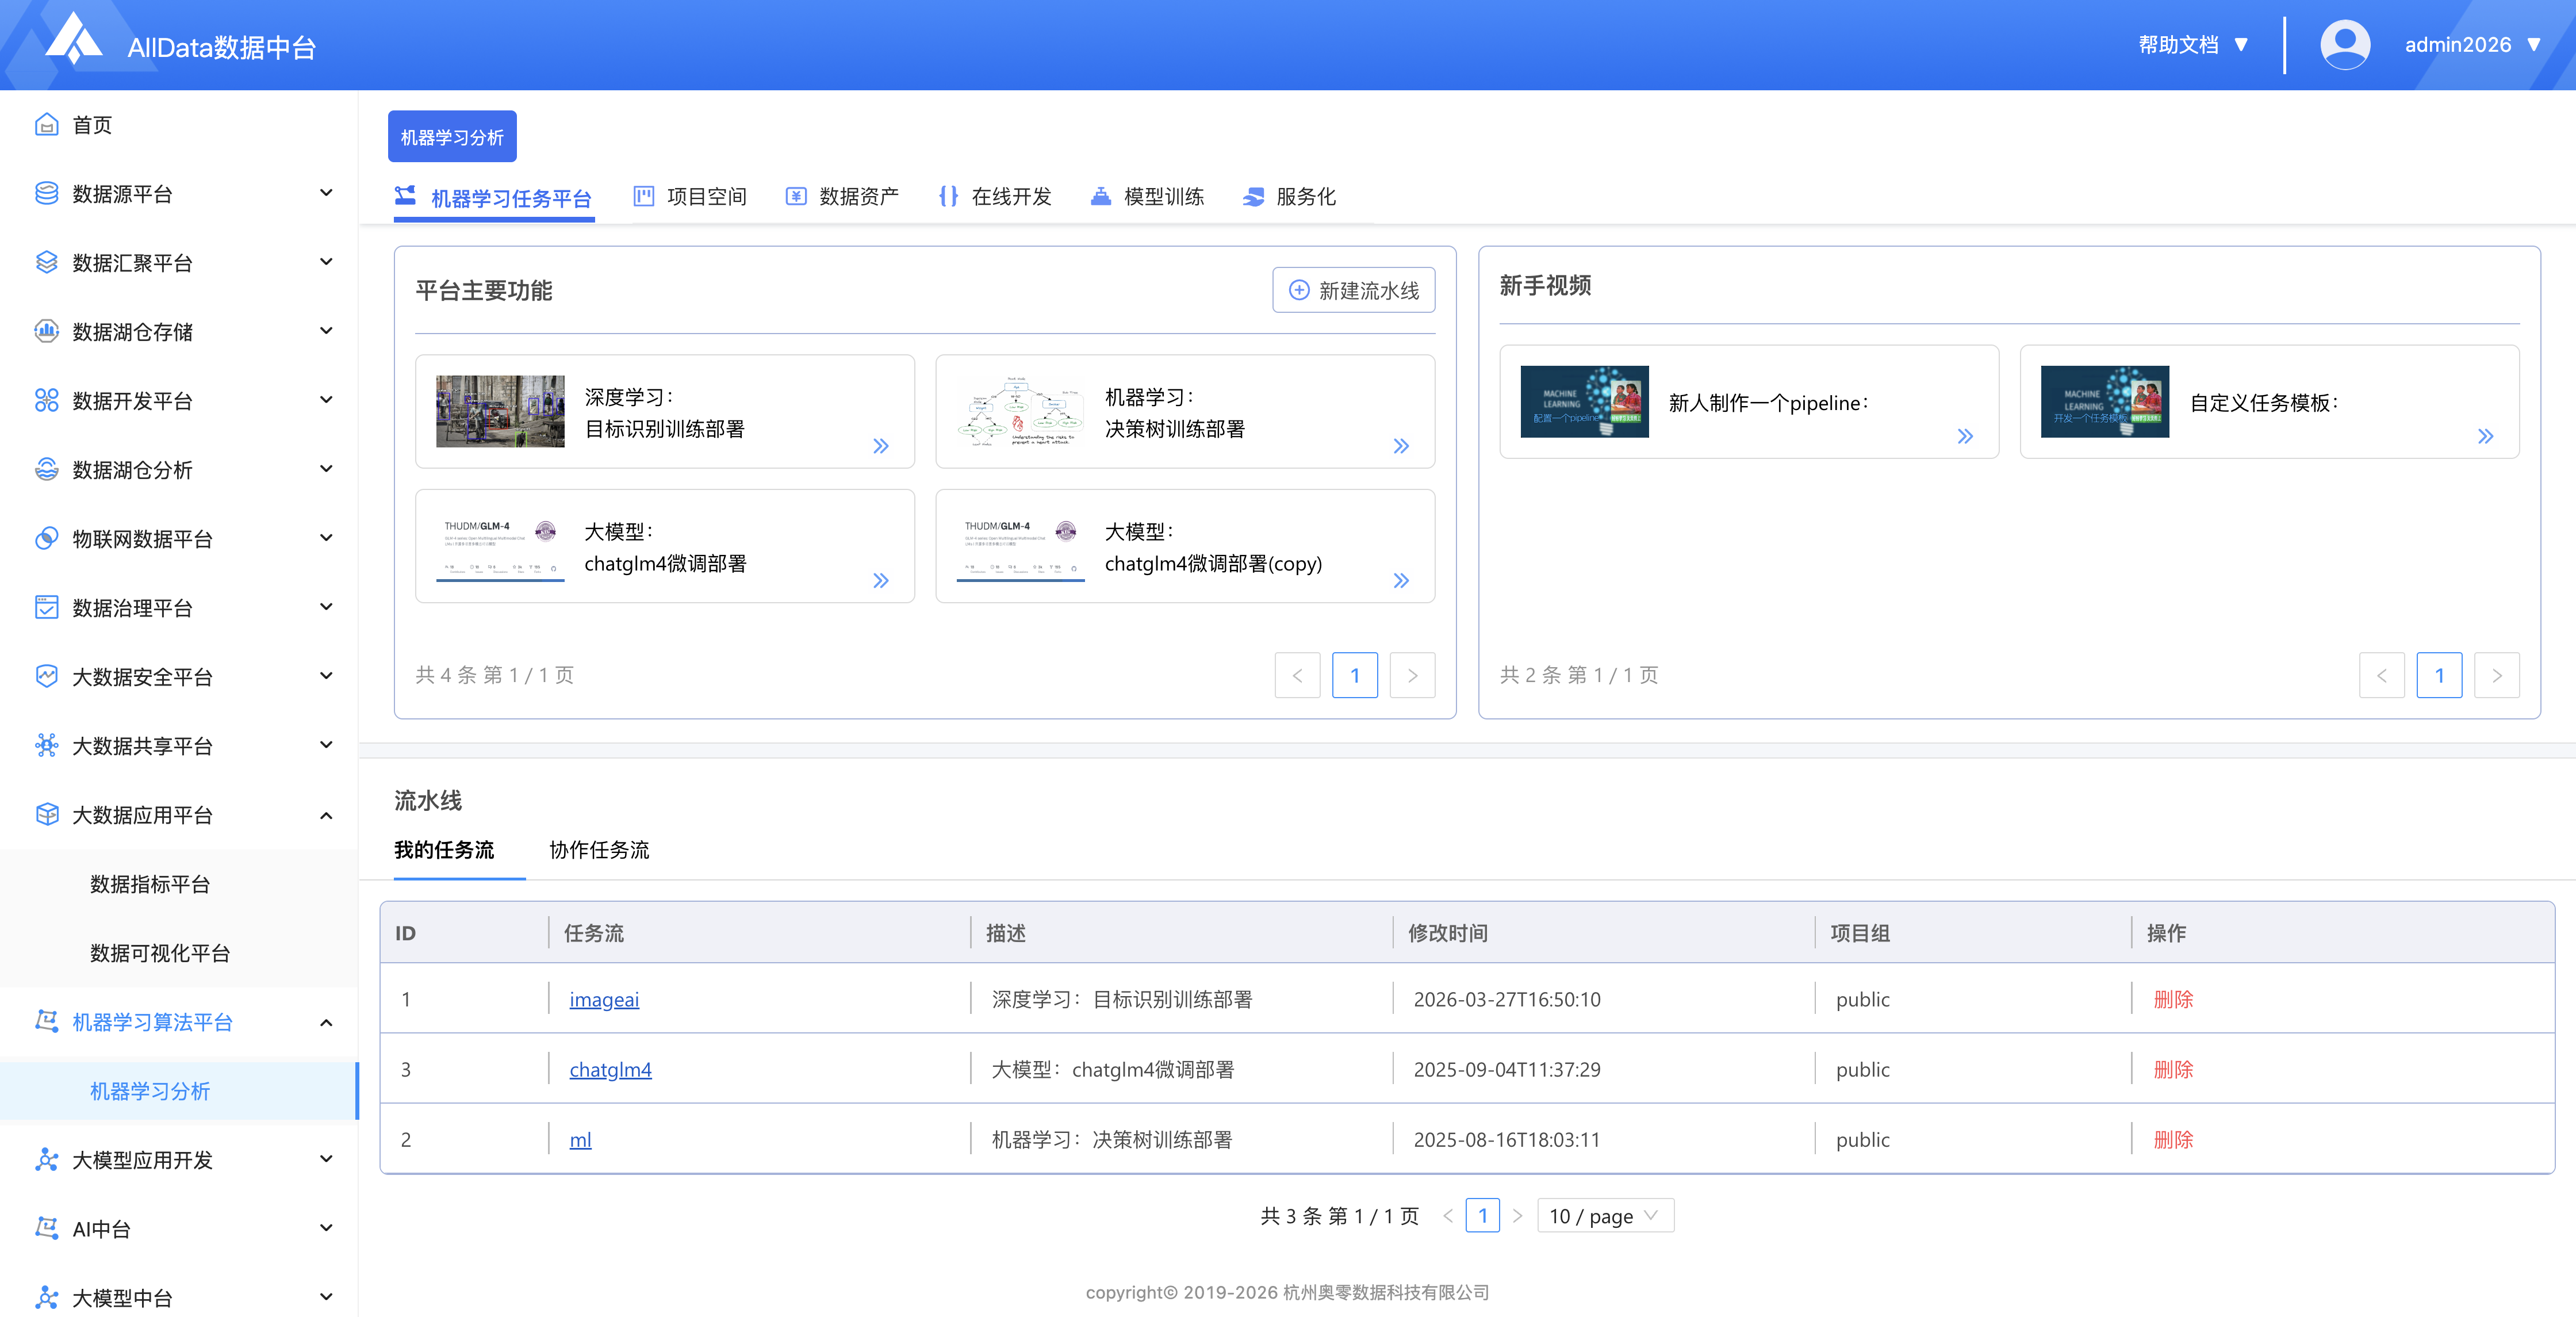Viewport: 2576px width, 1317px height.
Task: Open 自定义任务模板 video via double-arrow icon
Action: pyautogui.click(x=2485, y=436)
